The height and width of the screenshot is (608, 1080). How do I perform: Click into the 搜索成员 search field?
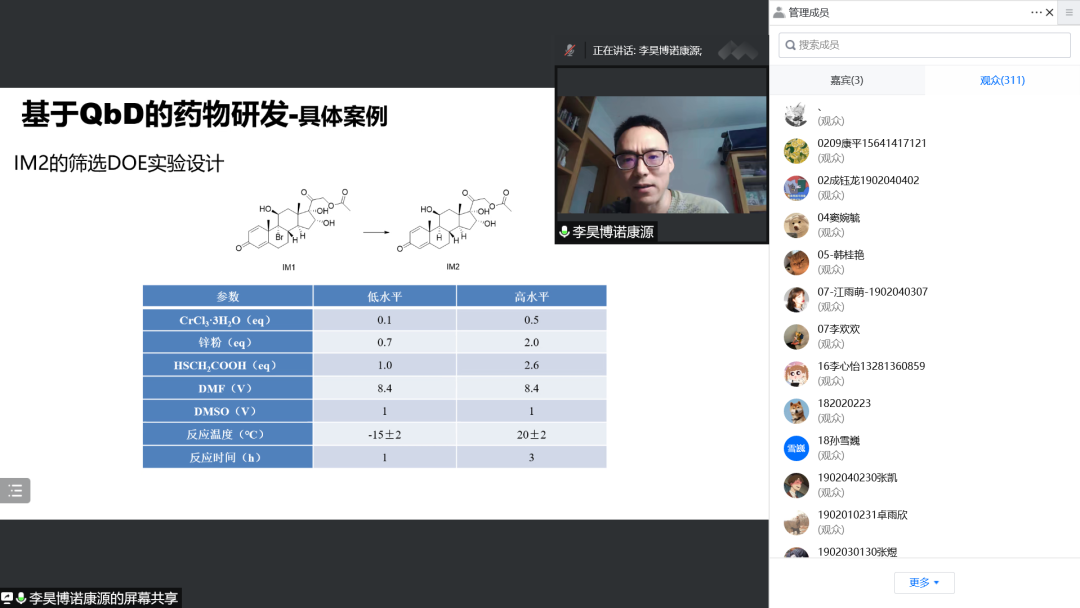924,45
